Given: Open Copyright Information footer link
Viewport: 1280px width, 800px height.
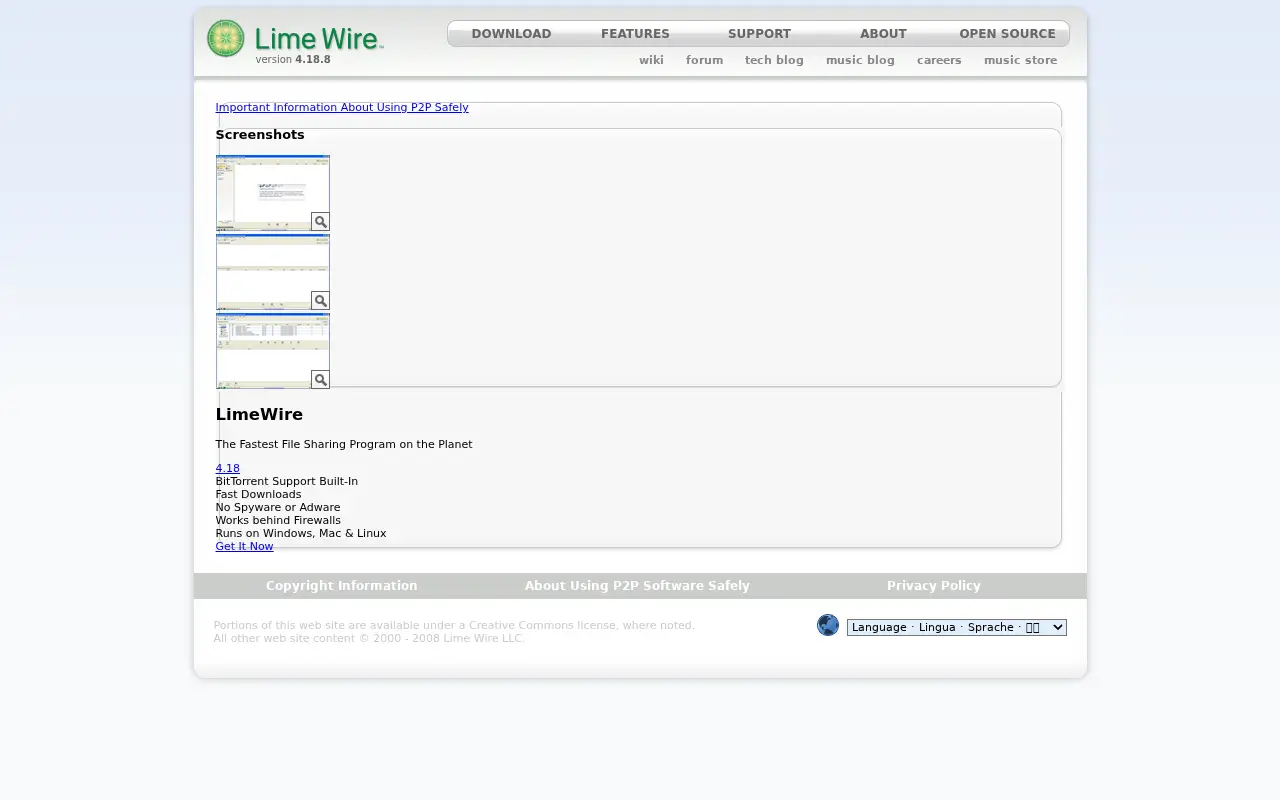Looking at the screenshot, I should pyautogui.click(x=342, y=586).
